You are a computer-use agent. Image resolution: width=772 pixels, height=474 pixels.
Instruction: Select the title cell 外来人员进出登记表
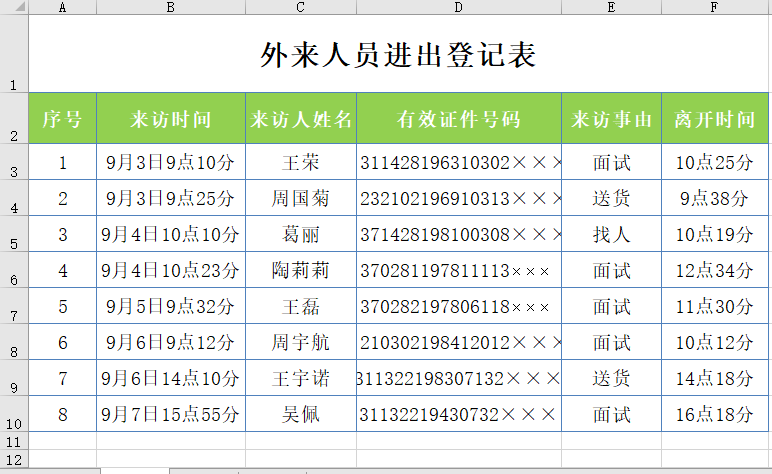(399, 55)
